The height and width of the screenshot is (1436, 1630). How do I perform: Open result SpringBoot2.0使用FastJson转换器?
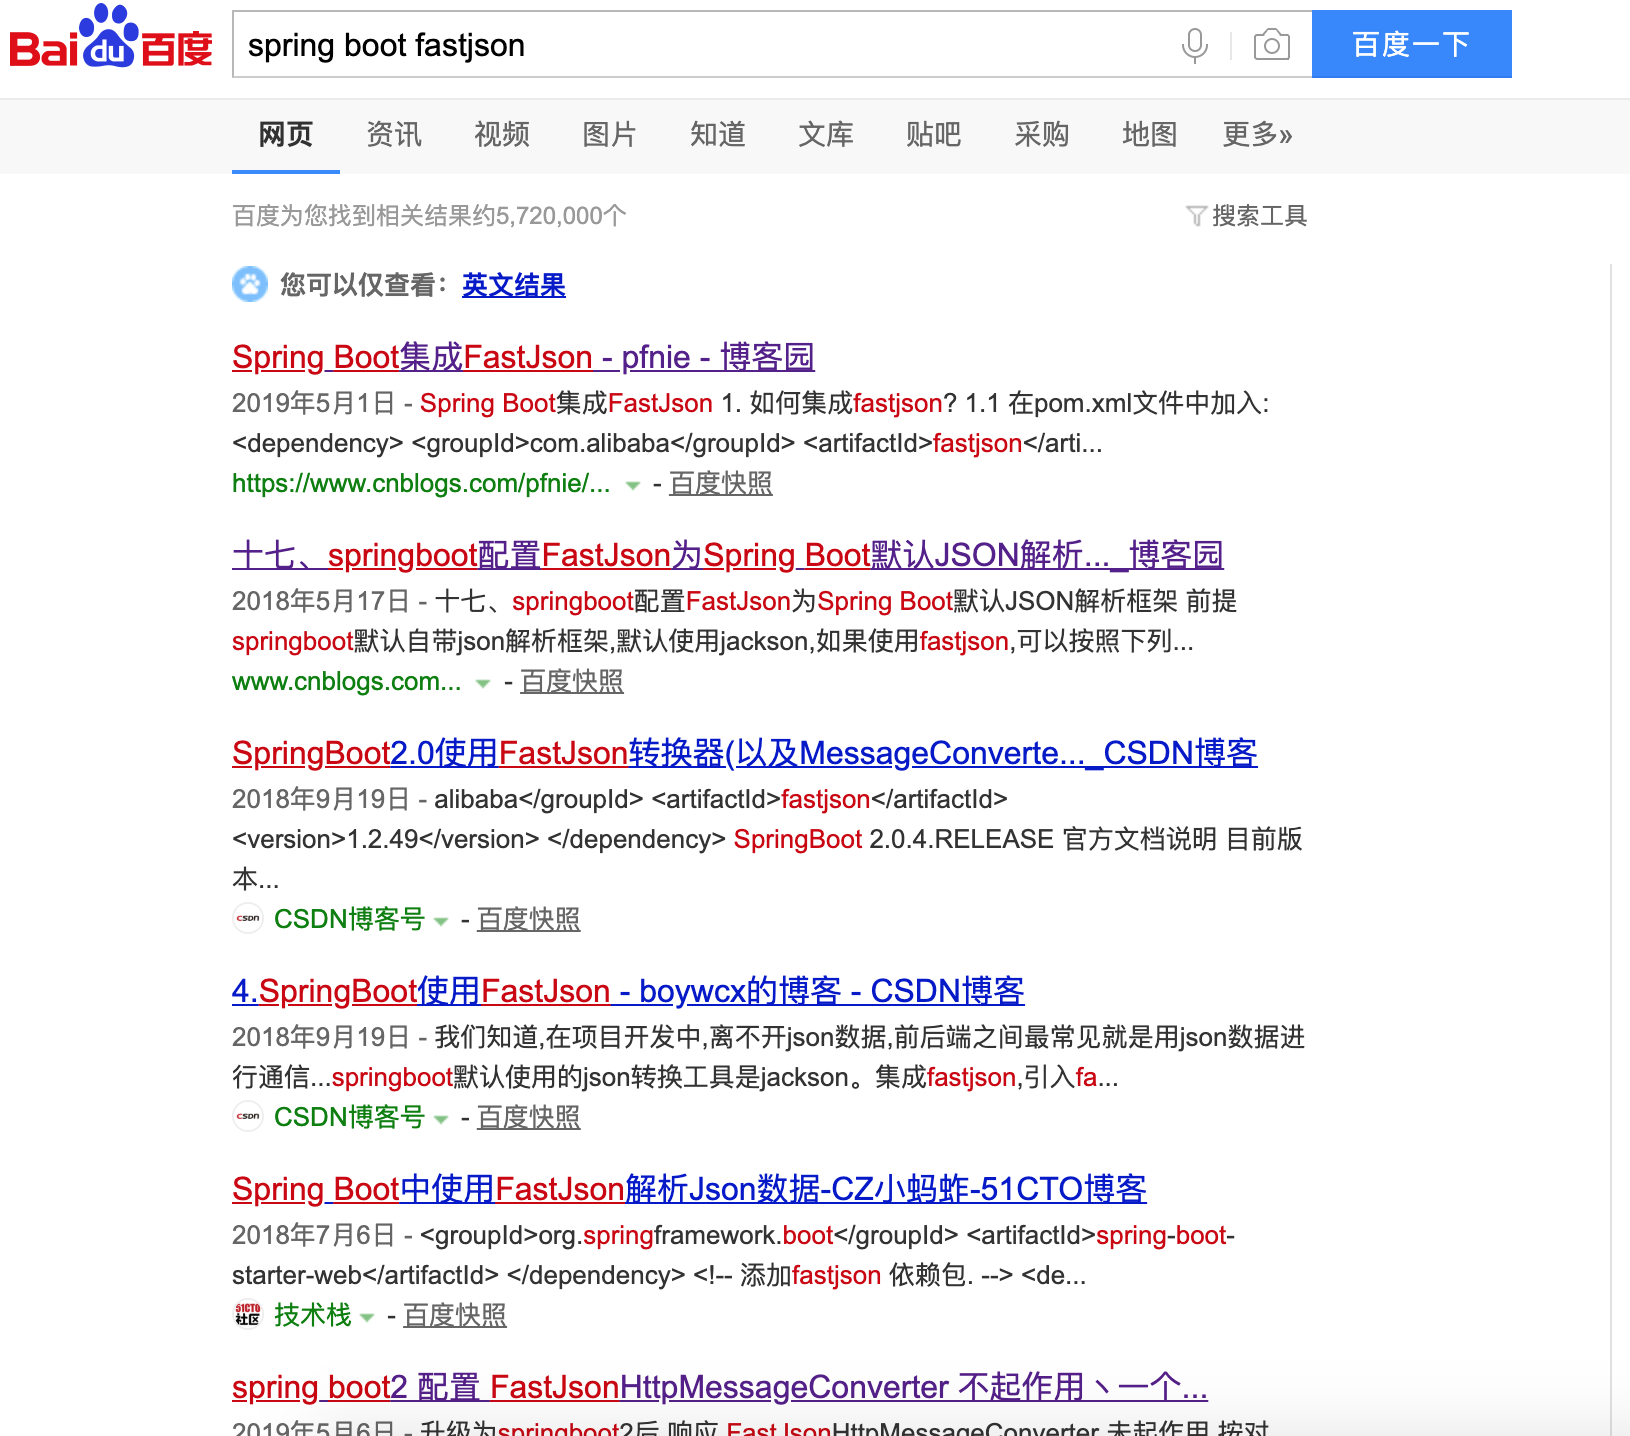click(745, 753)
